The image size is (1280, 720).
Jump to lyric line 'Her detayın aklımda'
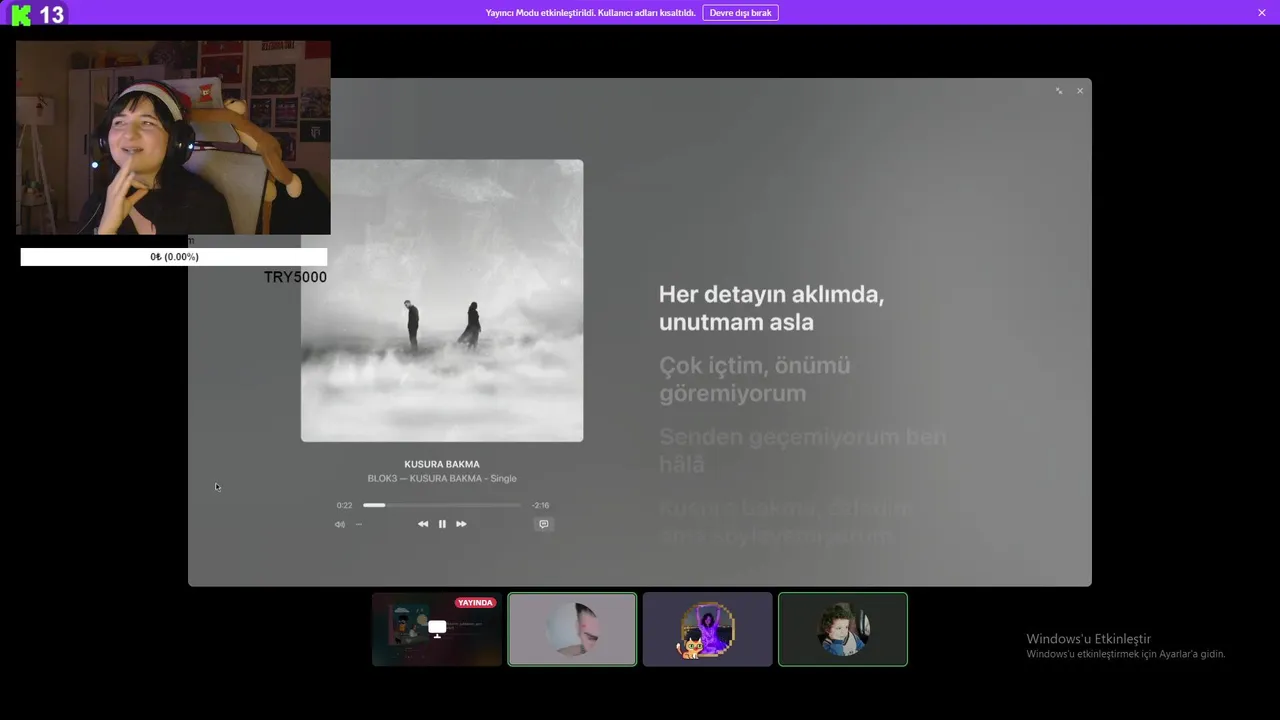771,308
